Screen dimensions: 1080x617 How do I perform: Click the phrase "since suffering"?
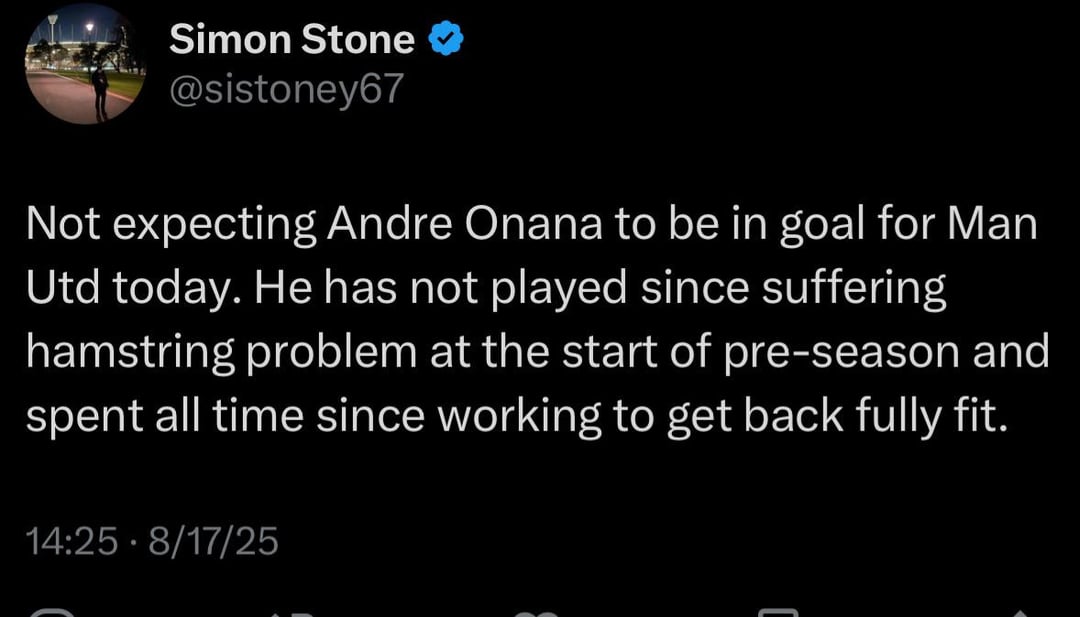[792, 289]
